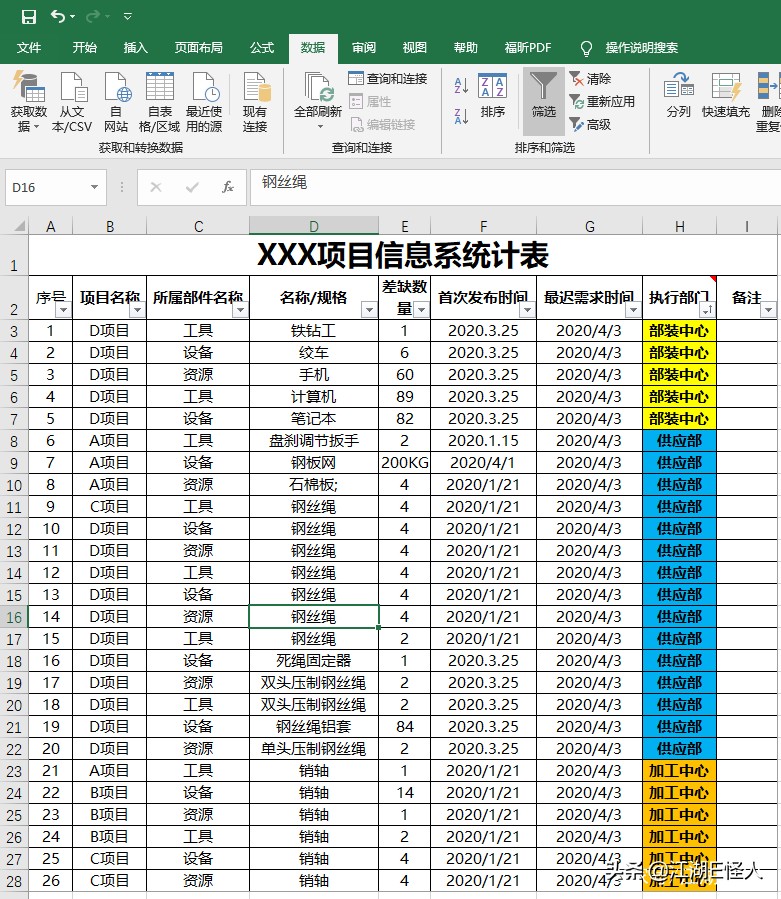Viewport: 781px width, 899px height.
Task: Select row 16 header
Action: click(14, 617)
